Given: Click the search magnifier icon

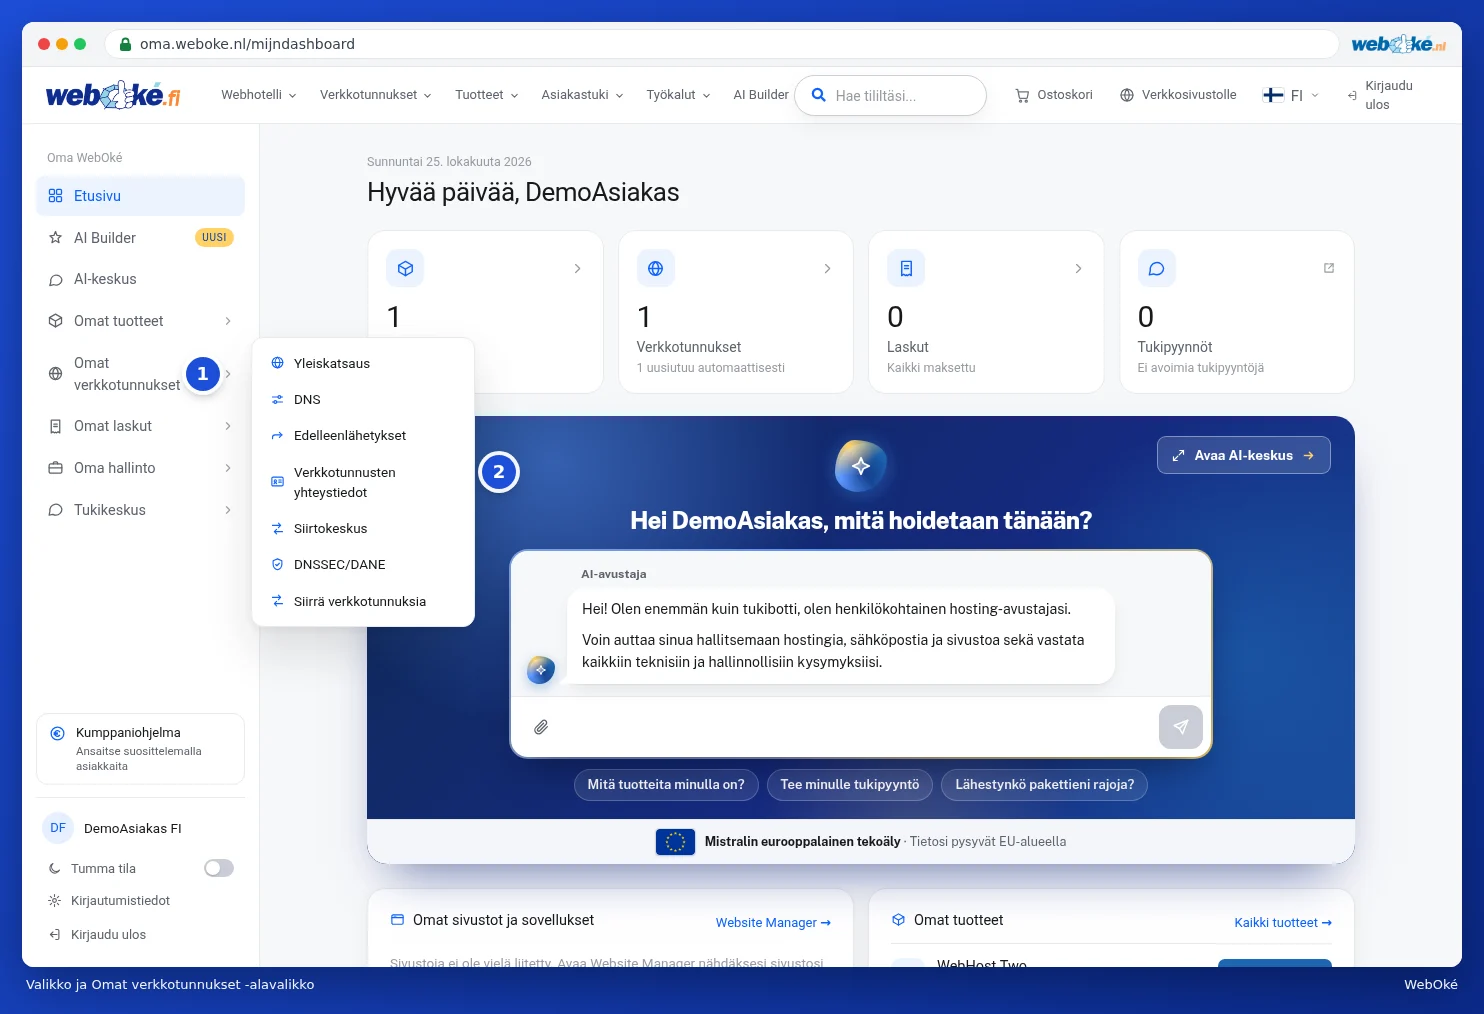Looking at the screenshot, I should click(818, 95).
